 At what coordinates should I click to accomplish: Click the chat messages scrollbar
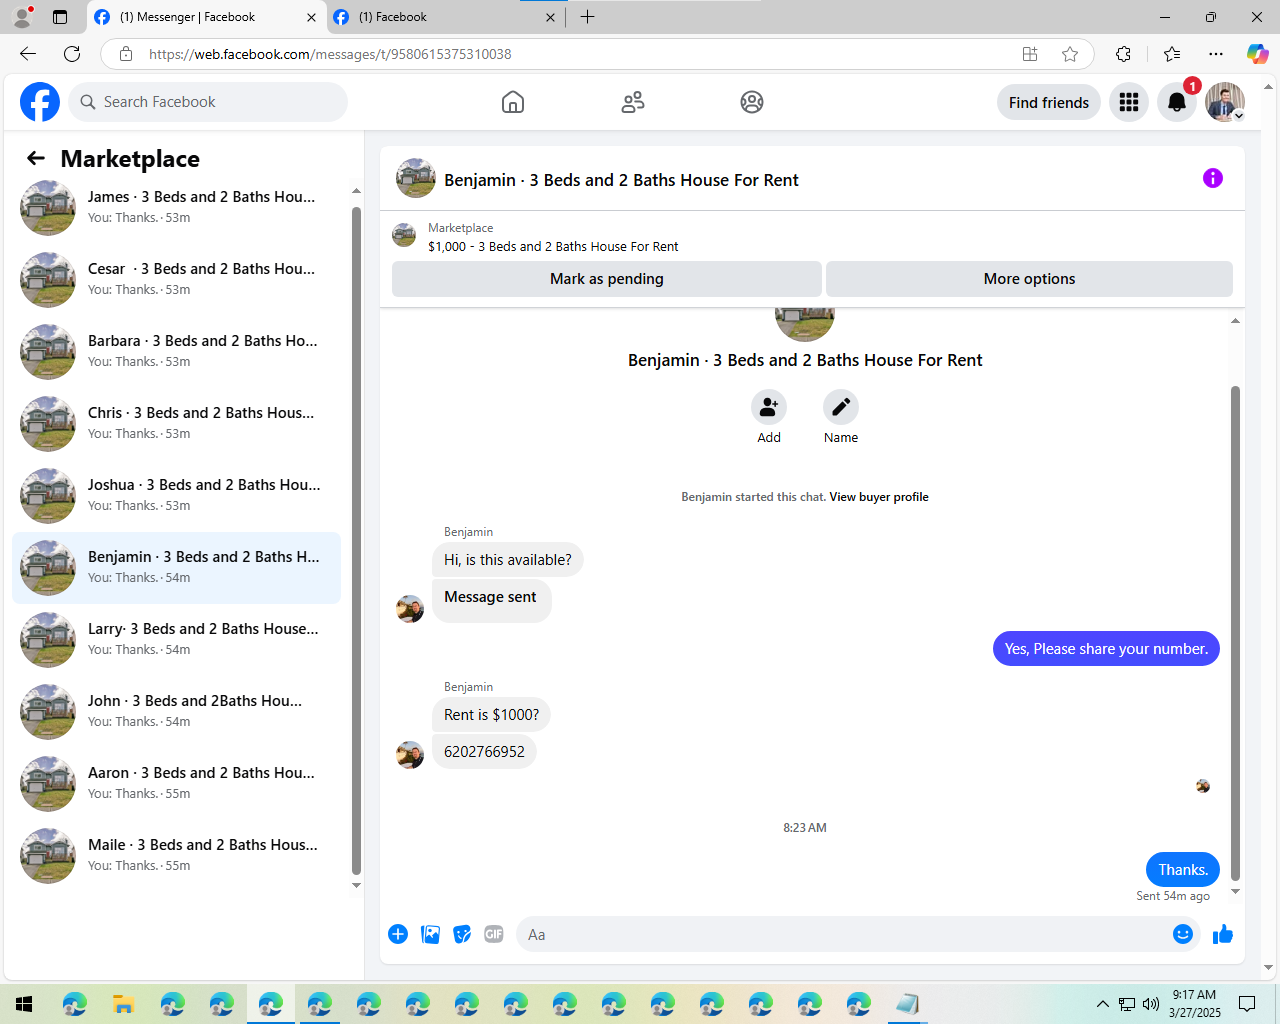pos(1235,633)
